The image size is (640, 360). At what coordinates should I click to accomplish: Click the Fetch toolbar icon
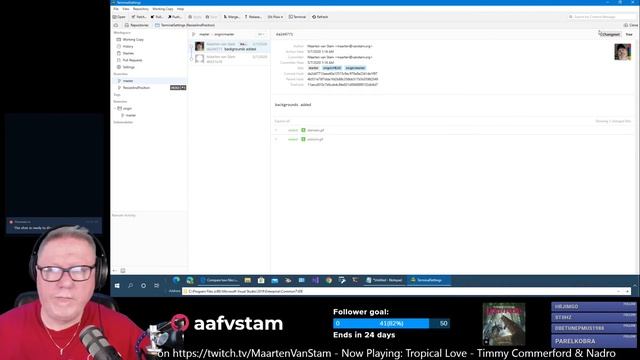[x=139, y=17]
